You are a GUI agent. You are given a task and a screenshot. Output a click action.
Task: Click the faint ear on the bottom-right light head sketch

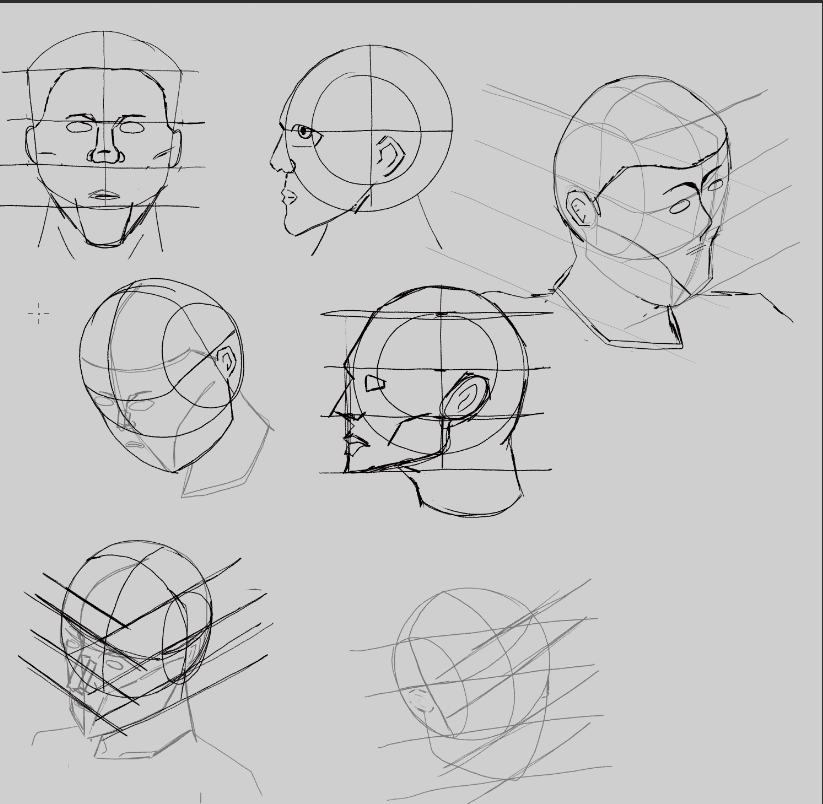pos(419,700)
